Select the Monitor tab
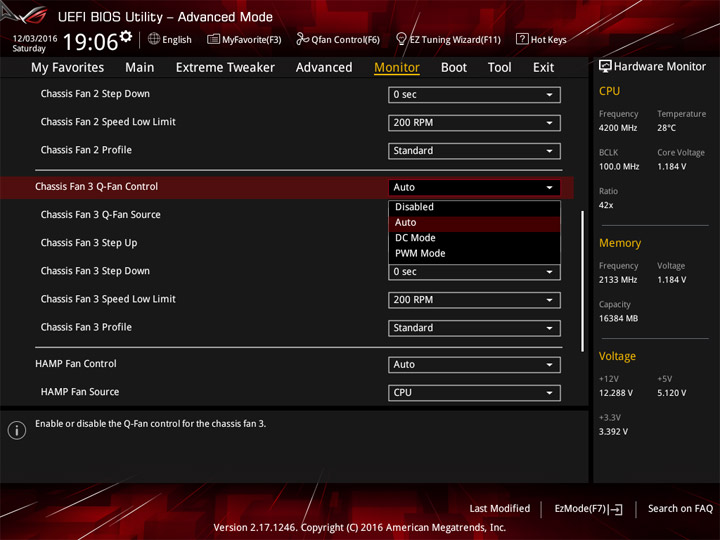 [x=397, y=68]
